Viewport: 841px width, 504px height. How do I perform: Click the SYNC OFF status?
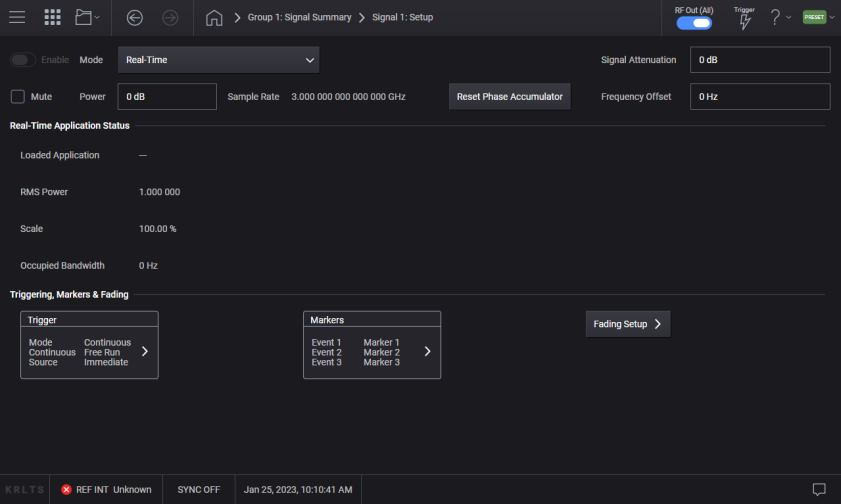198,490
